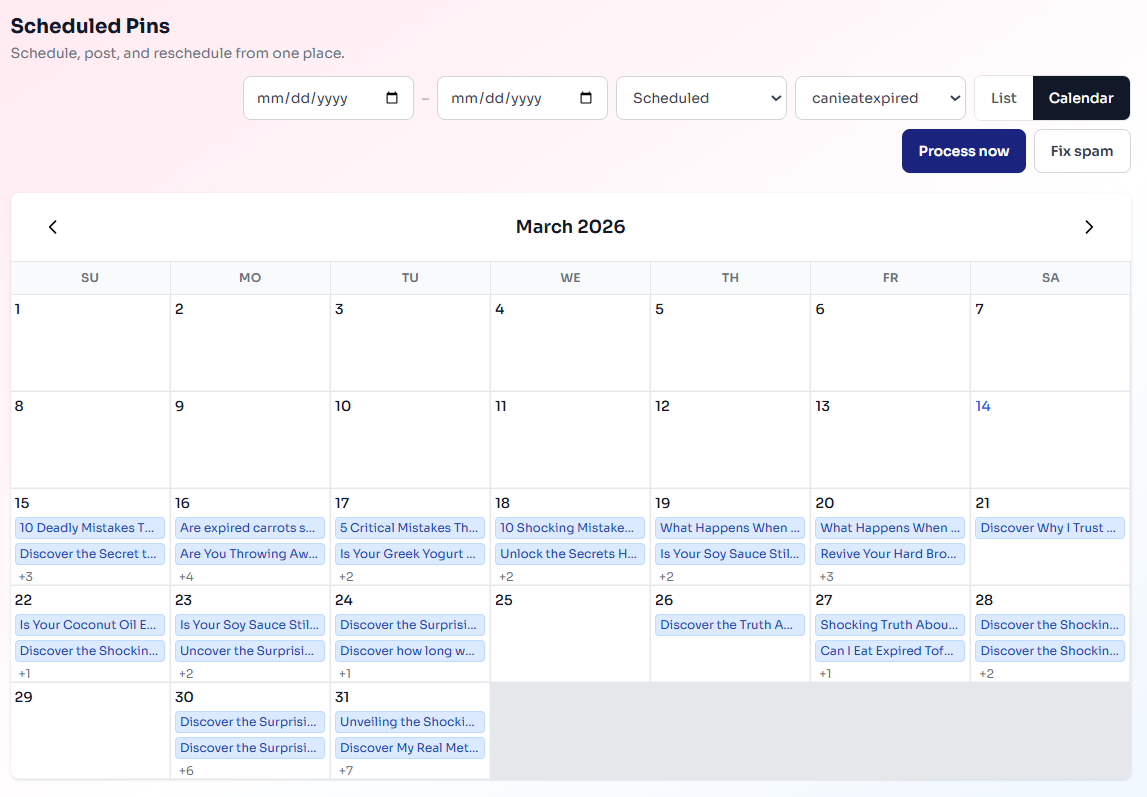This screenshot has height=797, width=1147.
Task: Advance to next month with right chevron
Action: pos(1089,227)
